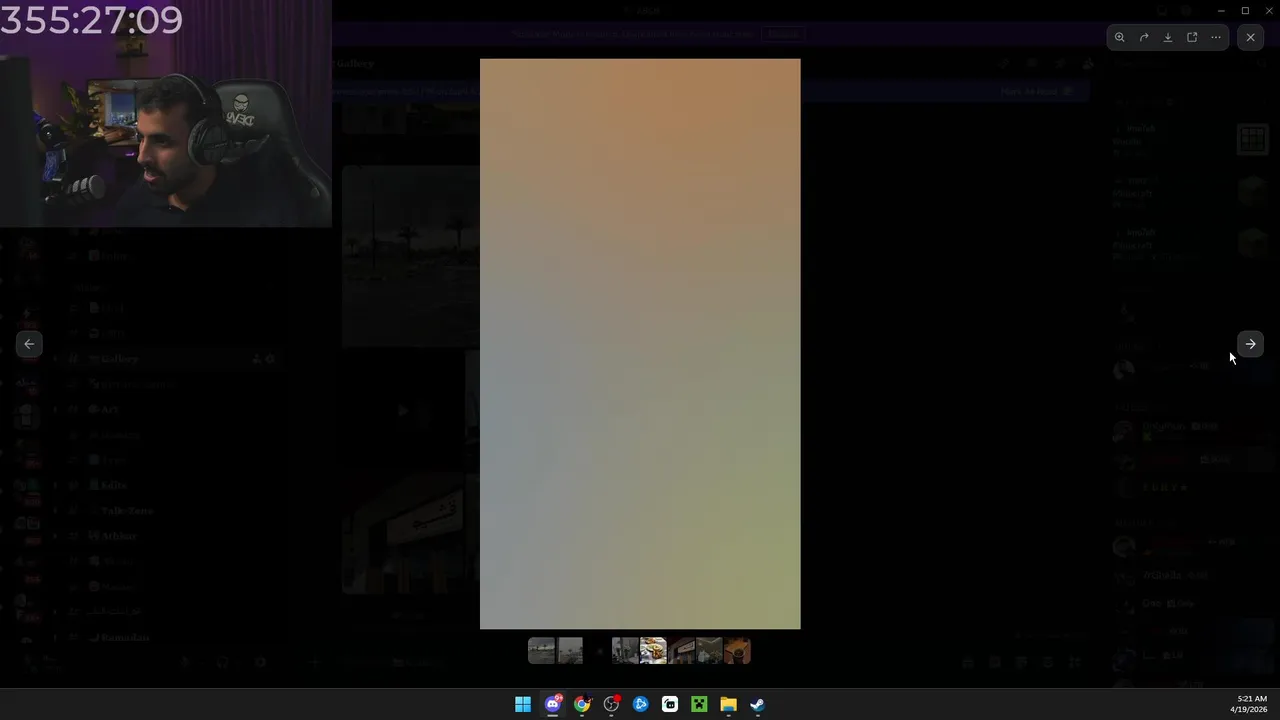Open the three-dot more options menu
The image size is (1280, 720).
pyautogui.click(x=1216, y=37)
